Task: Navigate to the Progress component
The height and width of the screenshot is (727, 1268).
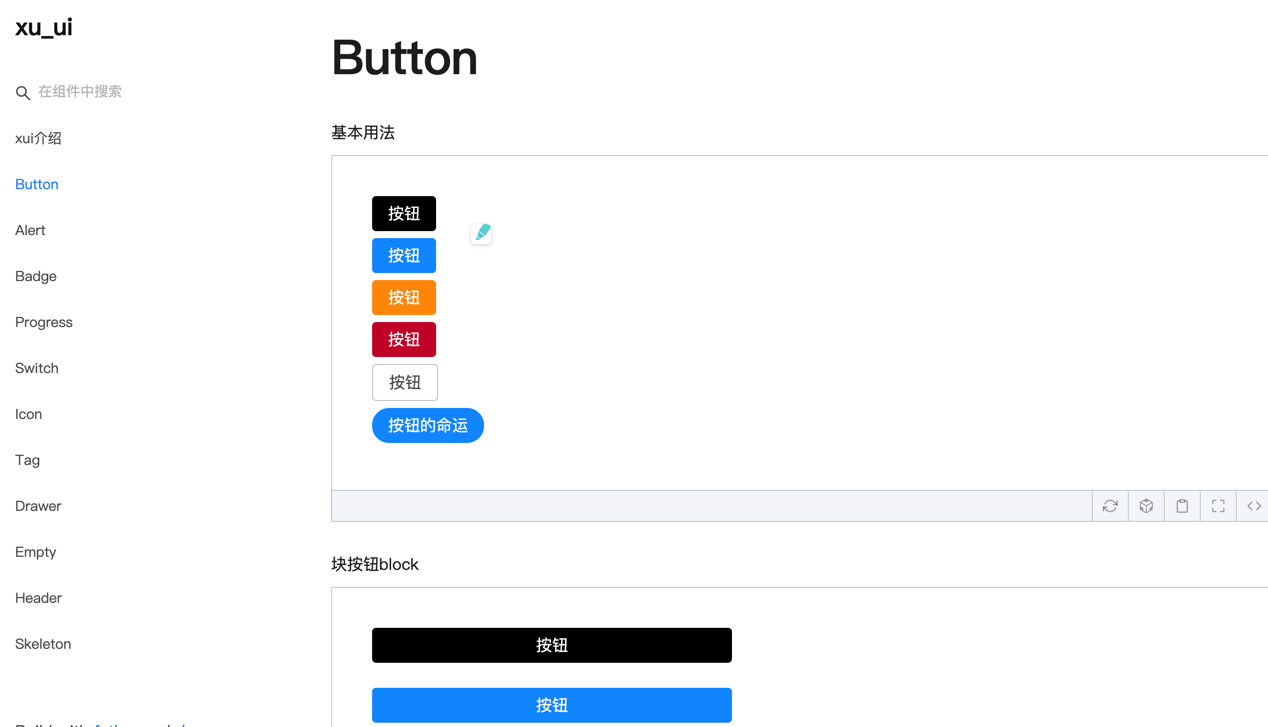Action: tap(44, 322)
